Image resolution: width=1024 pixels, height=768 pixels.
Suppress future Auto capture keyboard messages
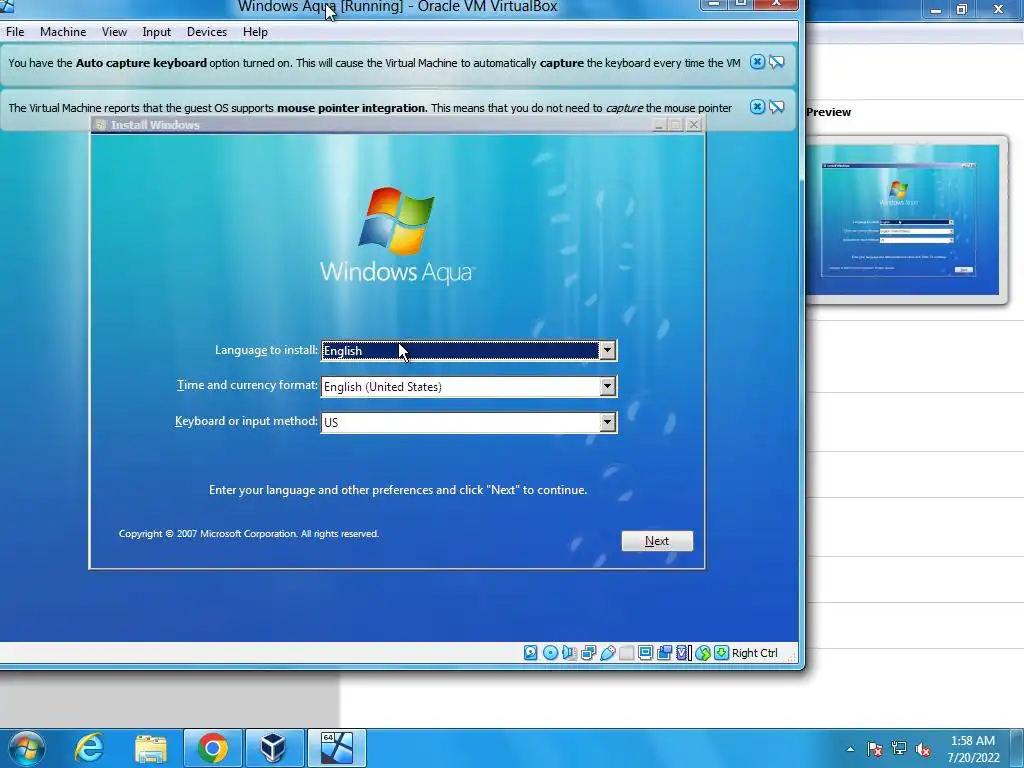(776, 62)
